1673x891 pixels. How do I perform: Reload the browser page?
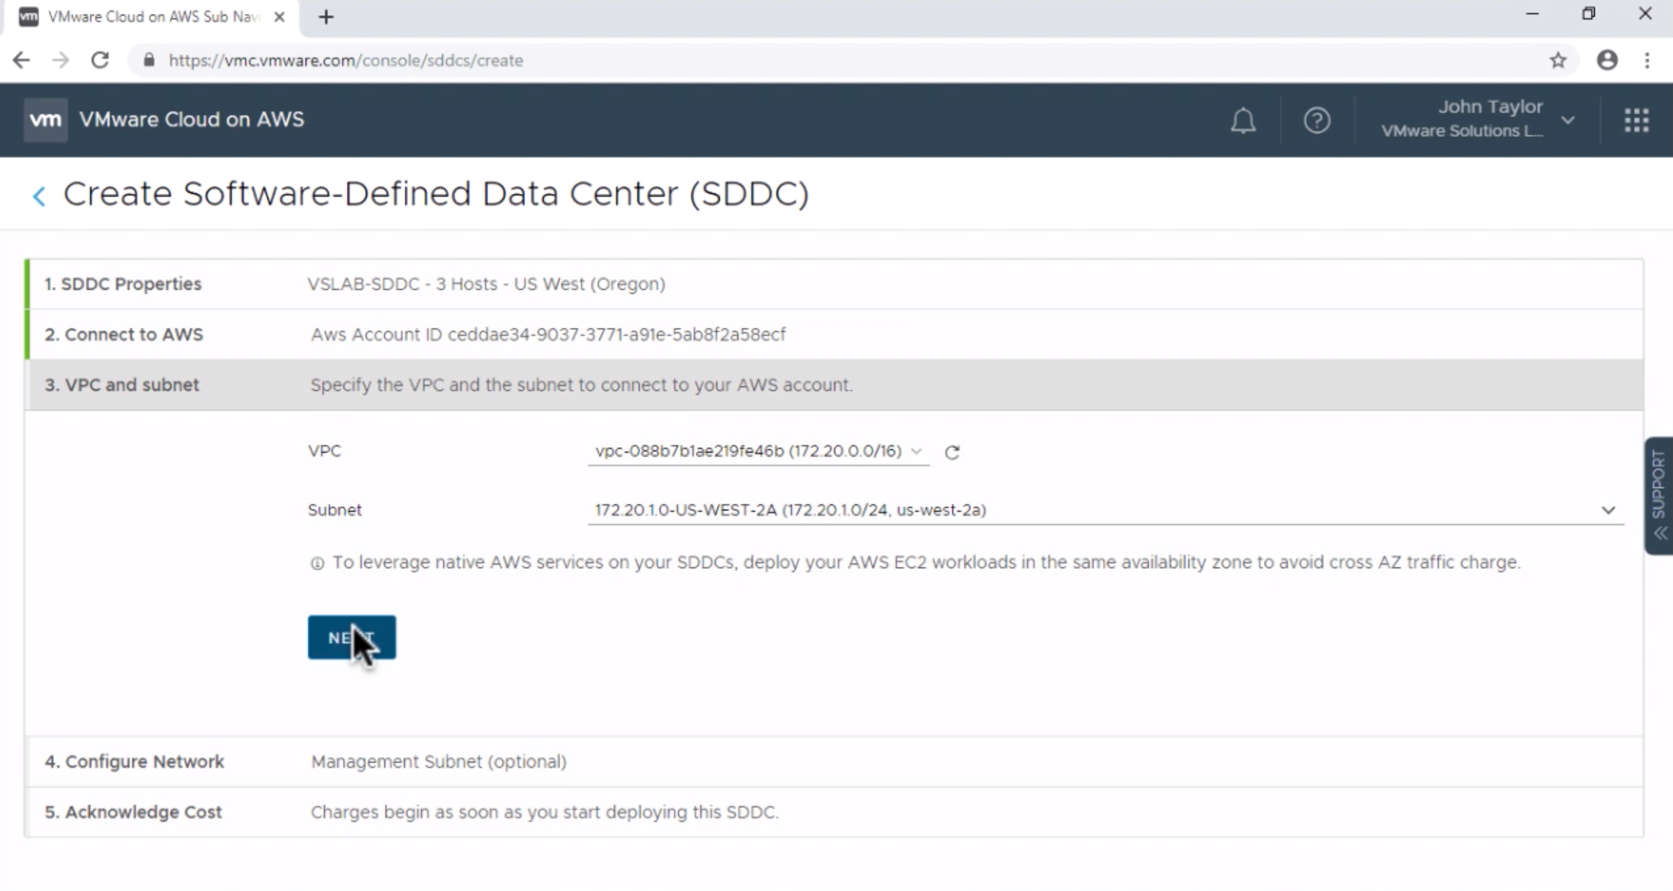click(x=100, y=60)
